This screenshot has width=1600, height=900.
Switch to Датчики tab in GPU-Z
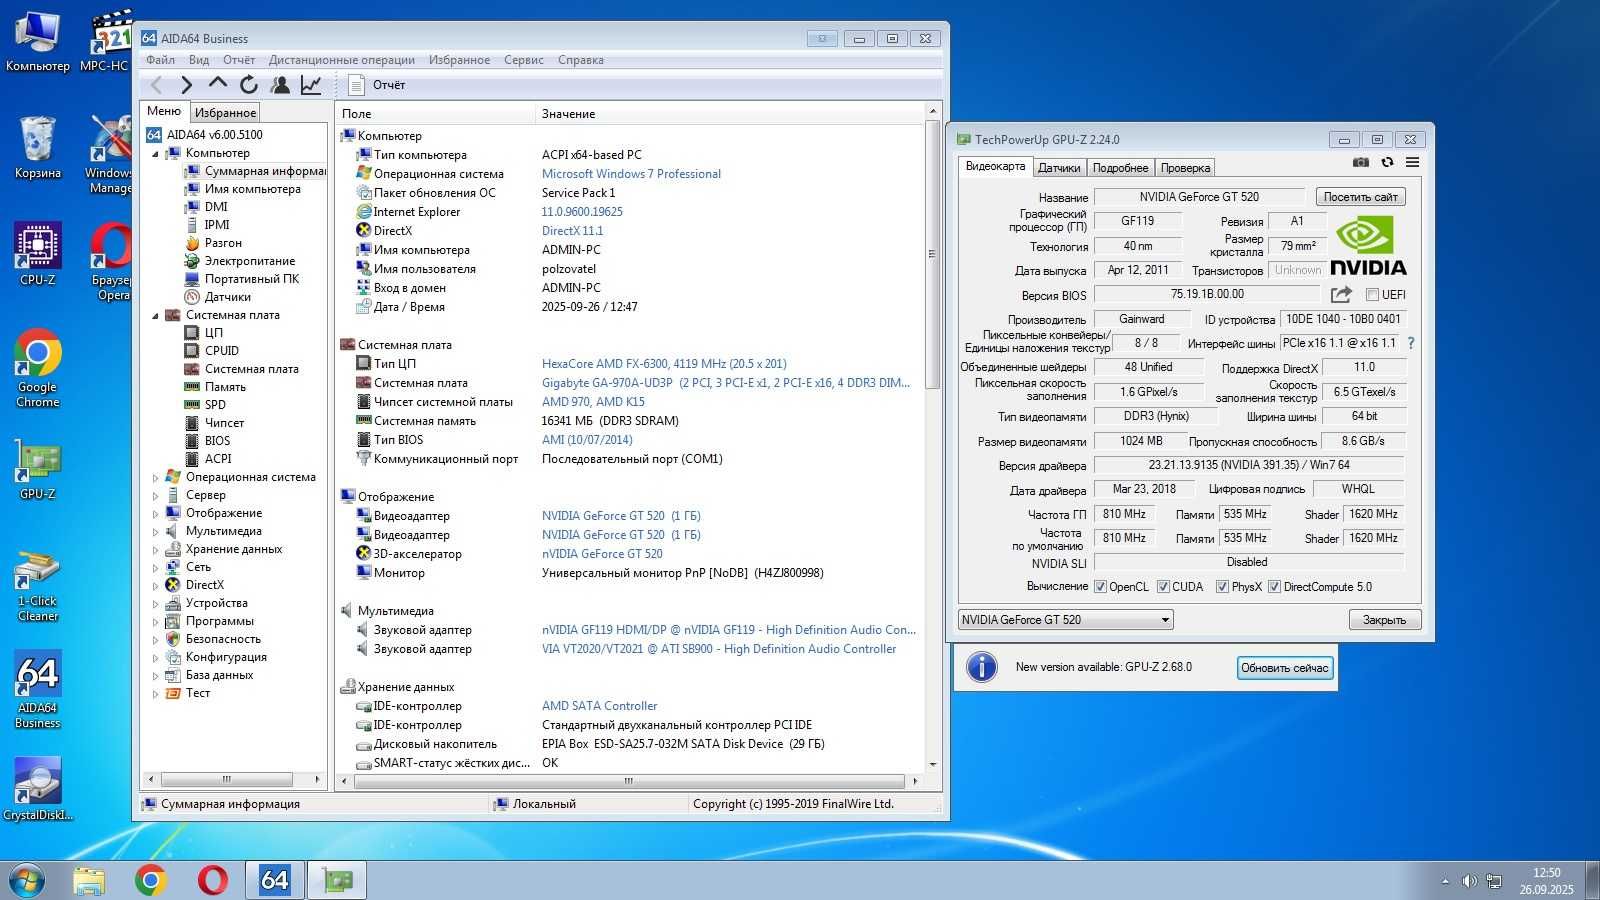pos(1059,168)
